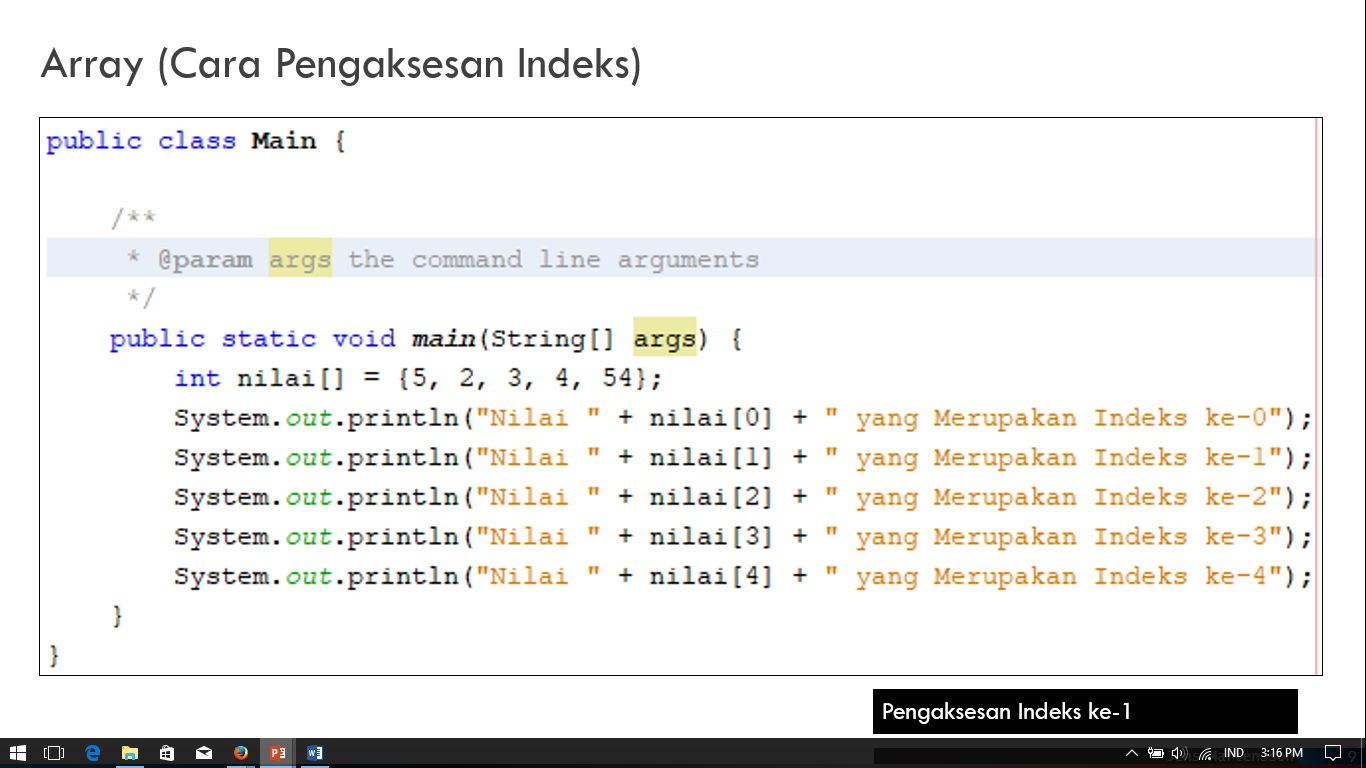This screenshot has width=1366, height=768.
Task: Check battery status in the system tray
Action: [x=1157, y=753]
